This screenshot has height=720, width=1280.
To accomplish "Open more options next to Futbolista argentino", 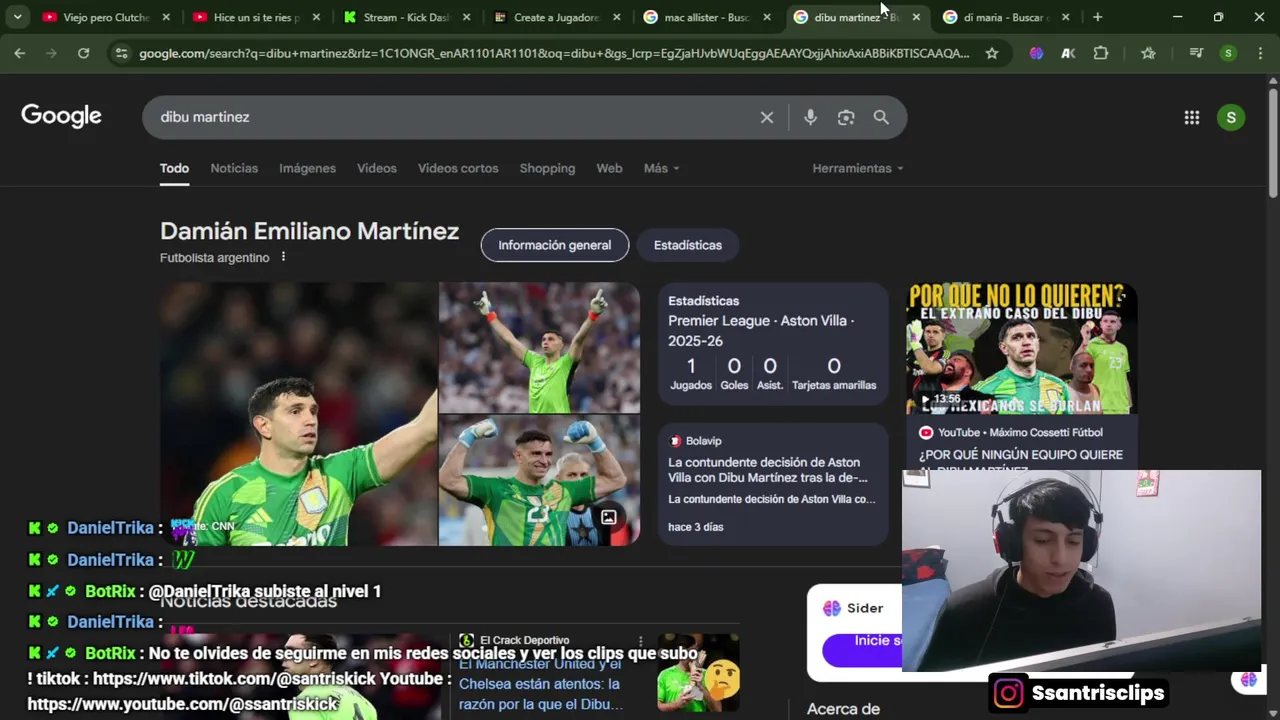I will (x=283, y=257).
